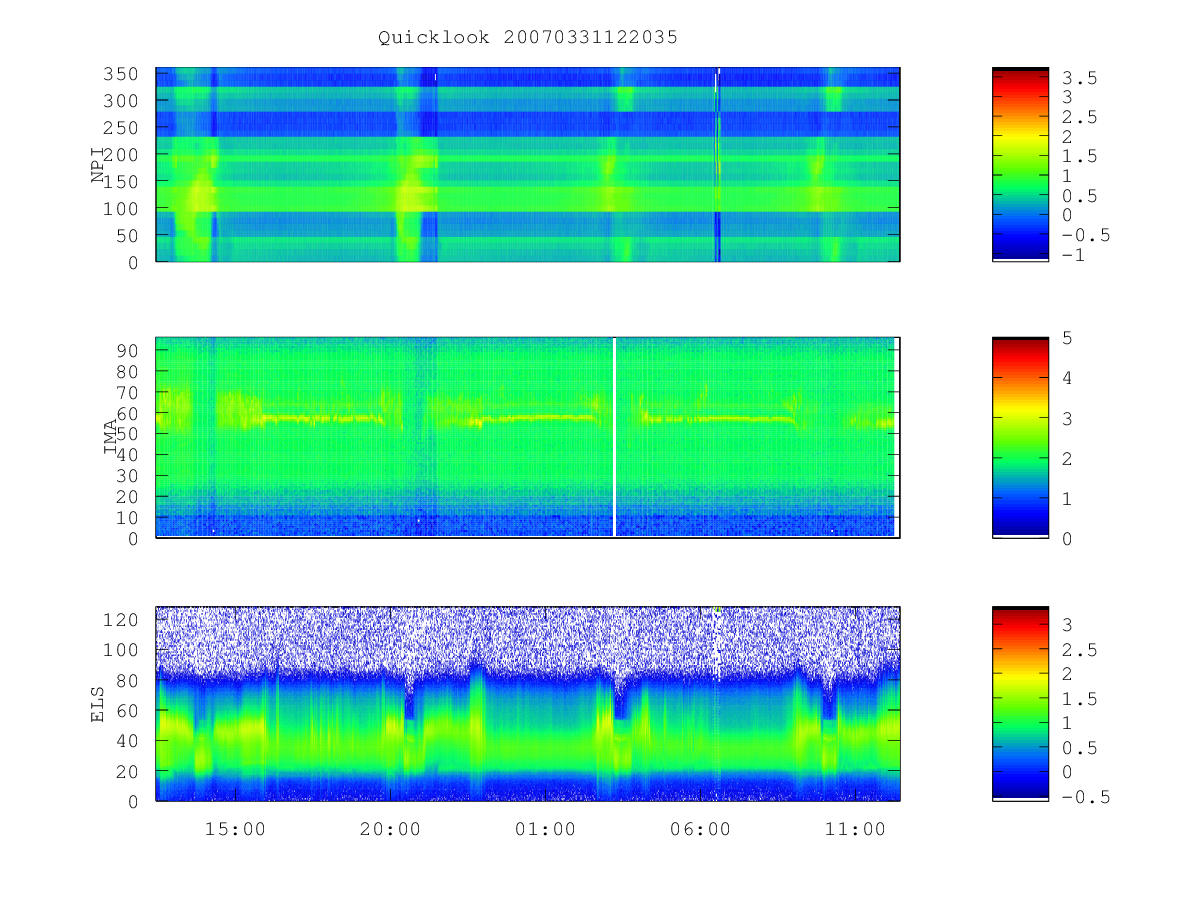Click the NPI y-axis label

(98, 164)
